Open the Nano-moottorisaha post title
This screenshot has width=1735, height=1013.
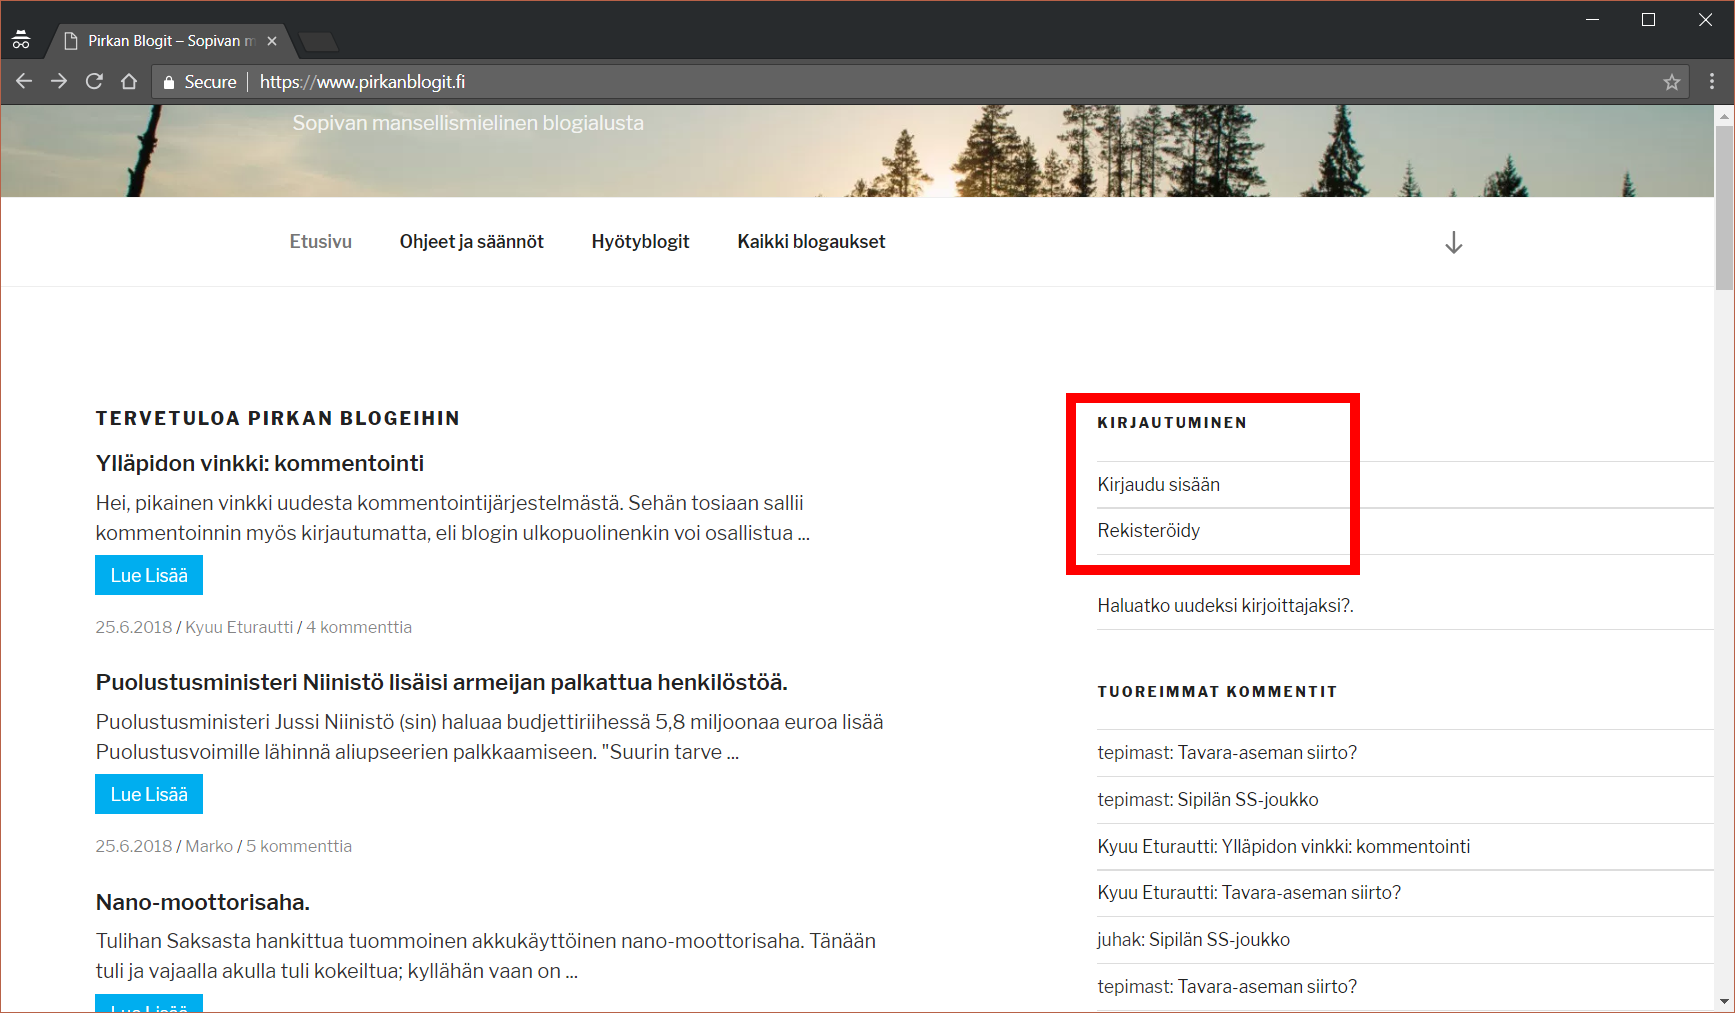pos(203,902)
